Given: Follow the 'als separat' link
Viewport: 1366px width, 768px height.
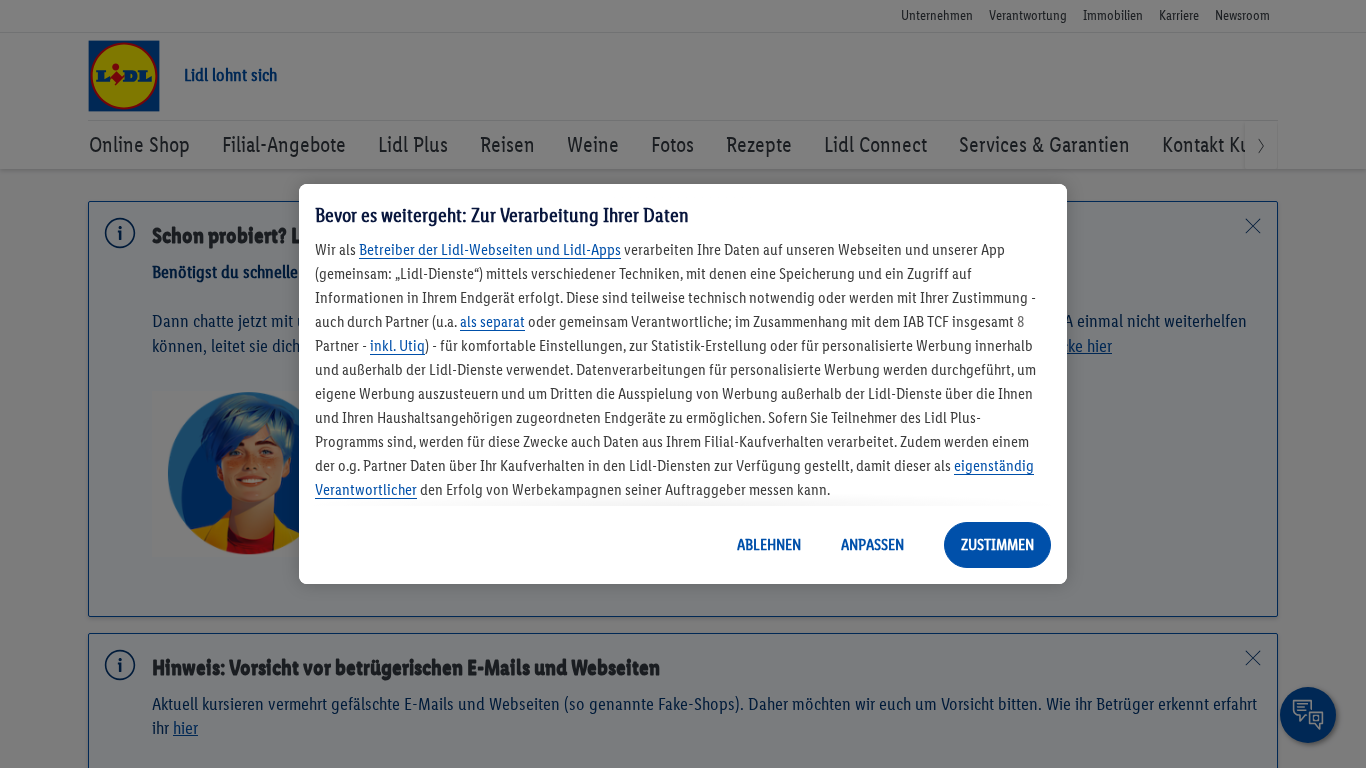Looking at the screenshot, I should 492,322.
